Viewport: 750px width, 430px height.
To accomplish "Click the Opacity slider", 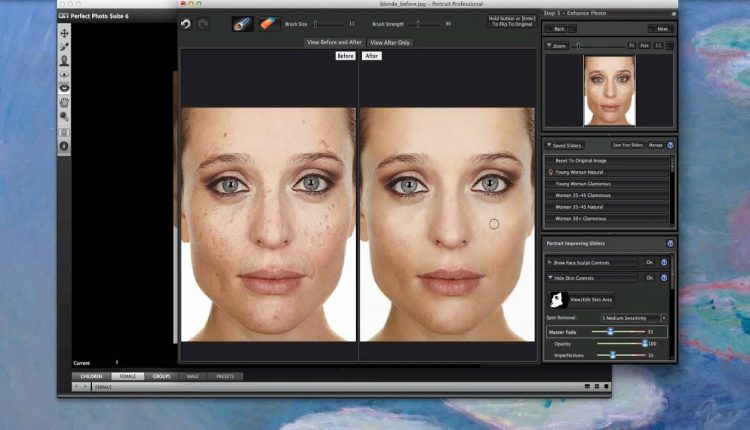I will pyautogui.click(x=621, y=343).
